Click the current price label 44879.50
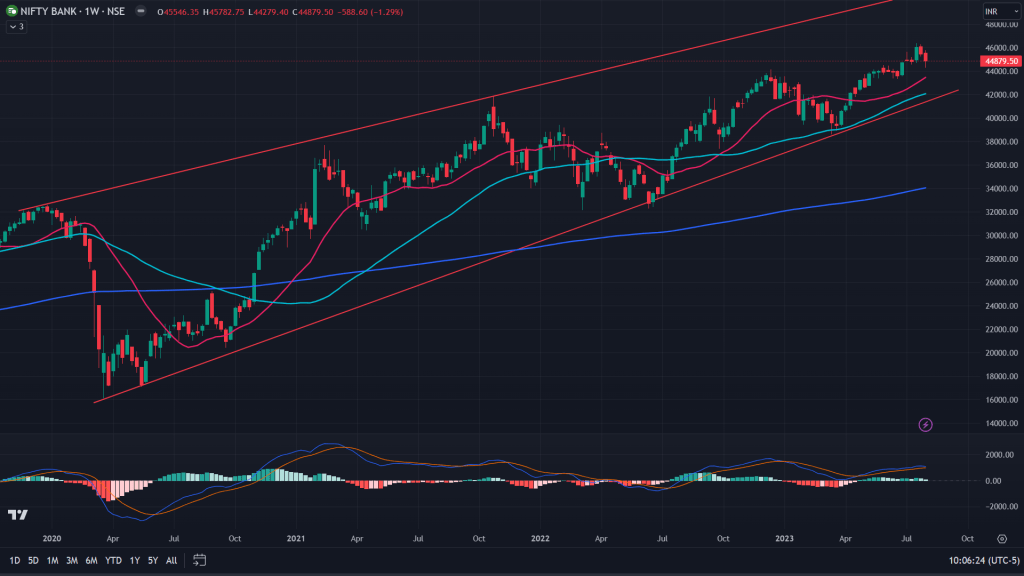The width and height of the screenshot is (1024, 576). pos(996,61)
